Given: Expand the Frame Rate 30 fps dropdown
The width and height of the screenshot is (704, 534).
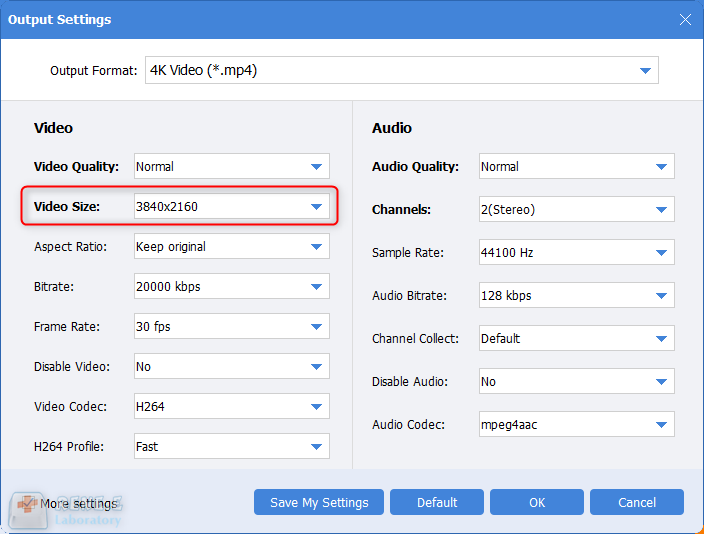Looking at the screenshot, I should (232, 326).
